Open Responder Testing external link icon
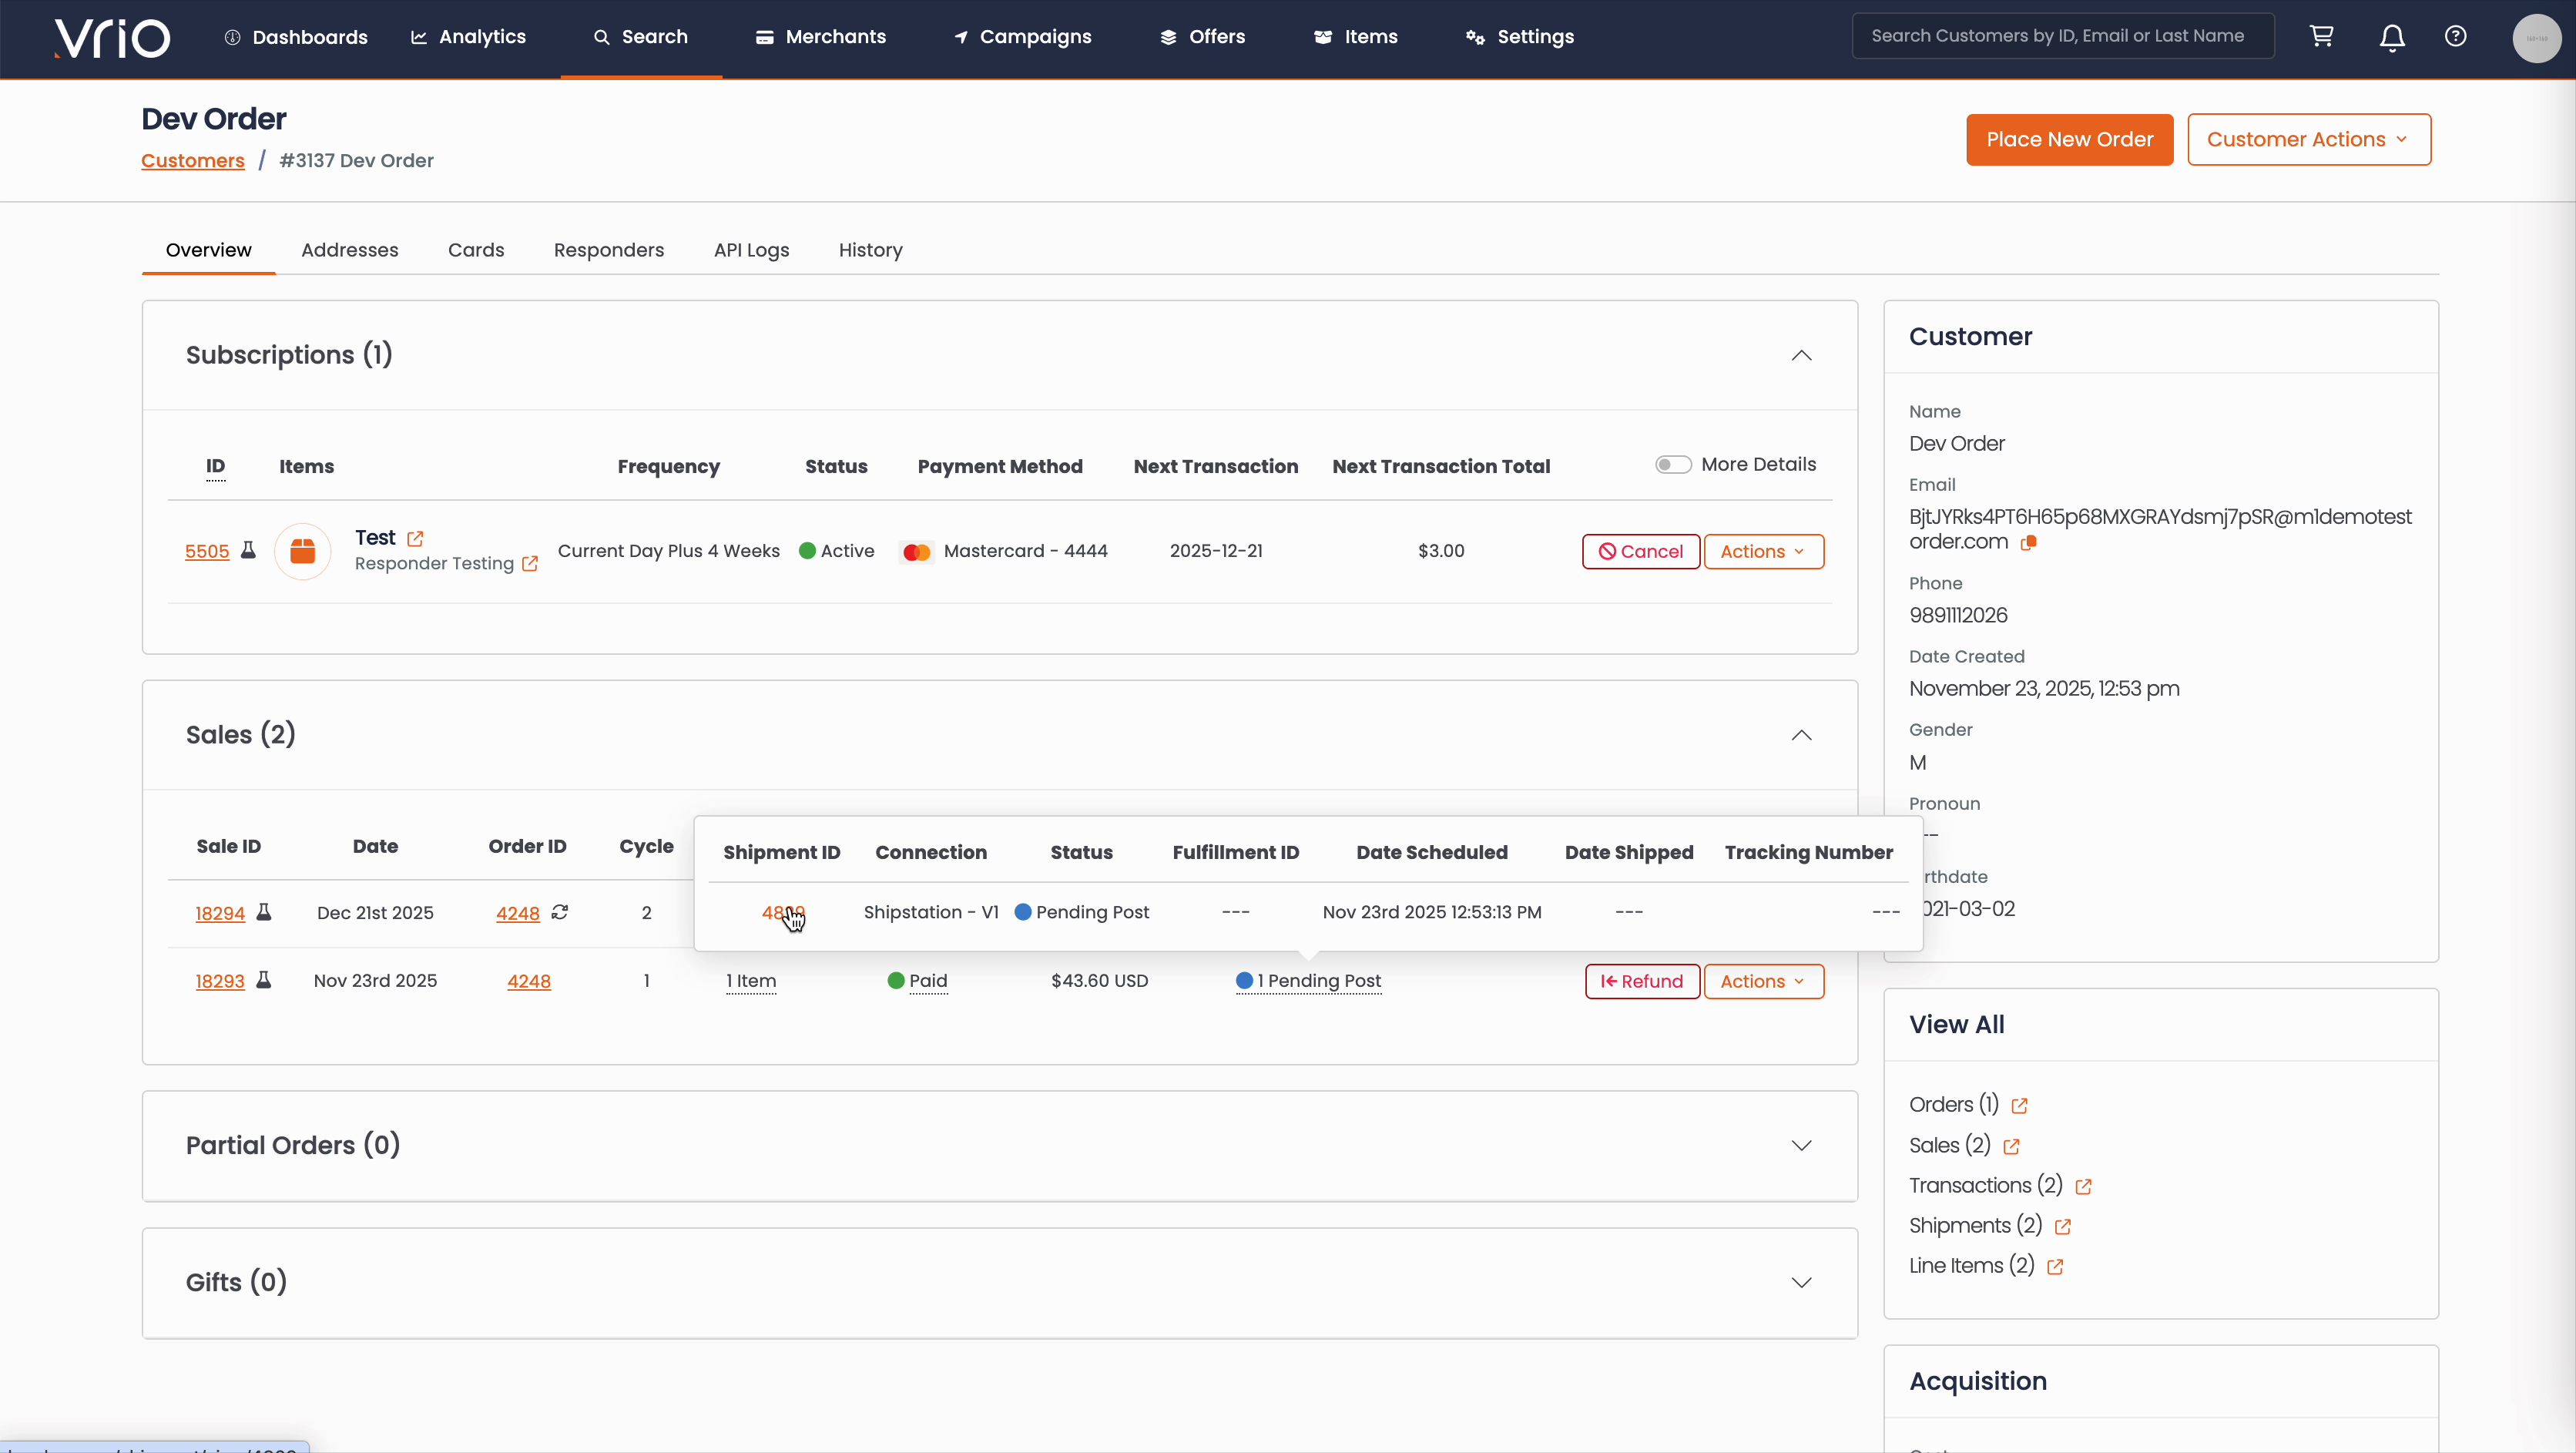Image resolution: width=2576 pixels, height=1453 pixels. [530, 564]
